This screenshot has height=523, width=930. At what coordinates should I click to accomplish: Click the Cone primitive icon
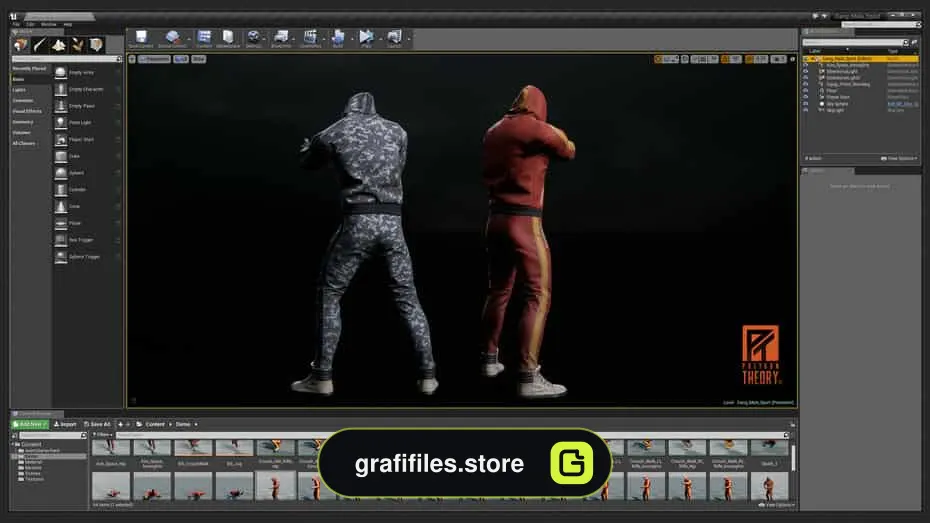[60, 206]
